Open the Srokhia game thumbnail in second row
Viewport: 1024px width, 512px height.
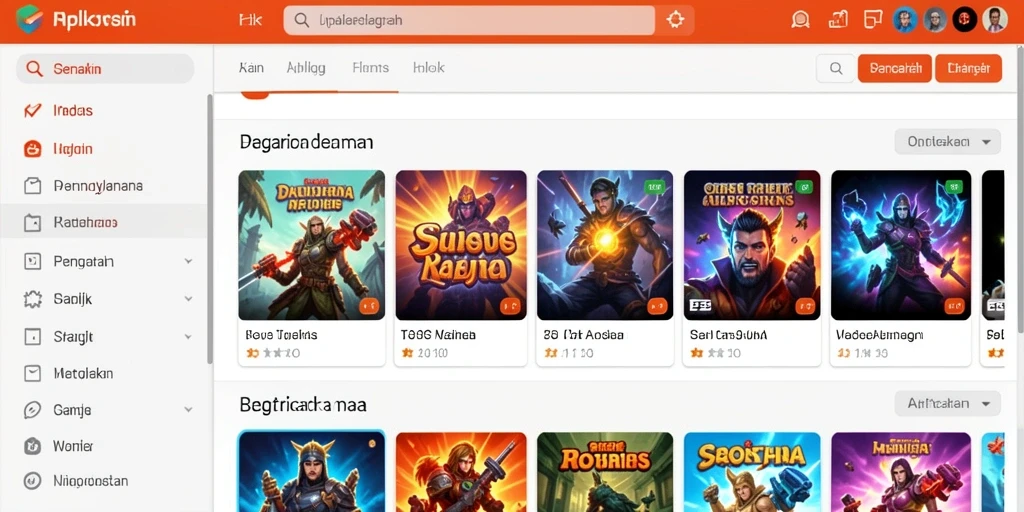pyautogui.click(x=752, y=472)
